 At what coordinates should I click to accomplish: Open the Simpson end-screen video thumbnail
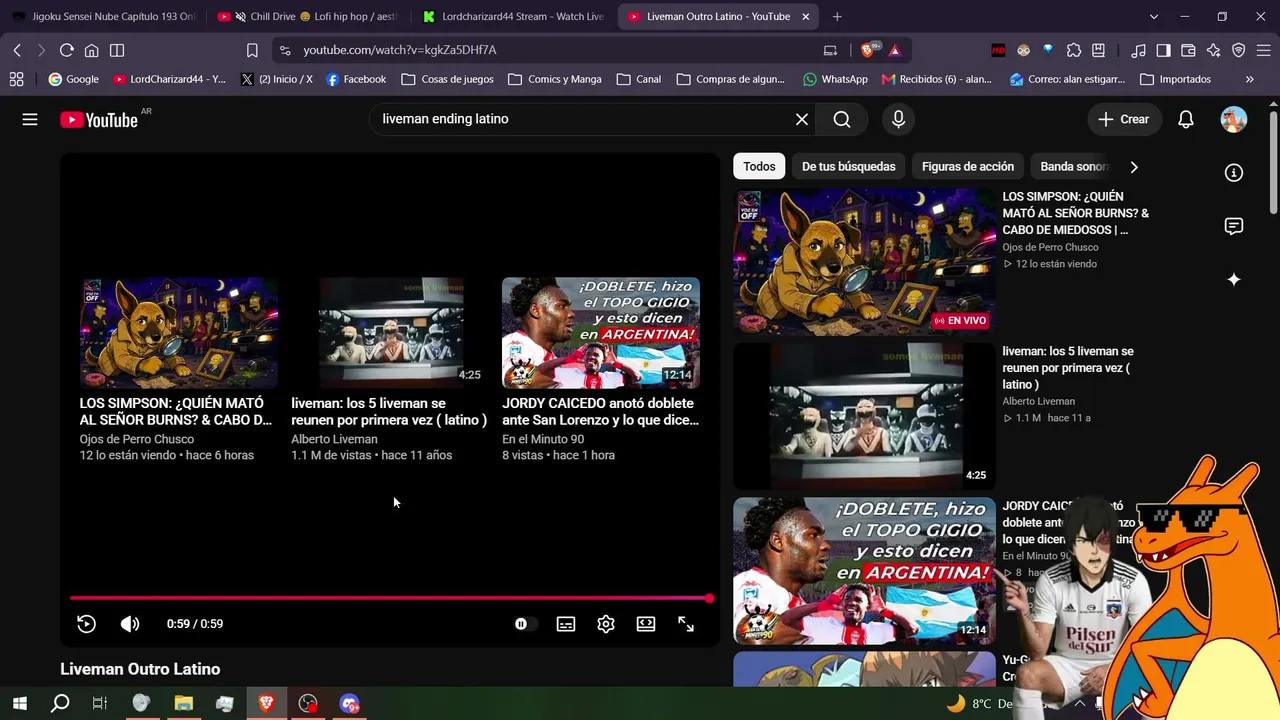point(179,333)
